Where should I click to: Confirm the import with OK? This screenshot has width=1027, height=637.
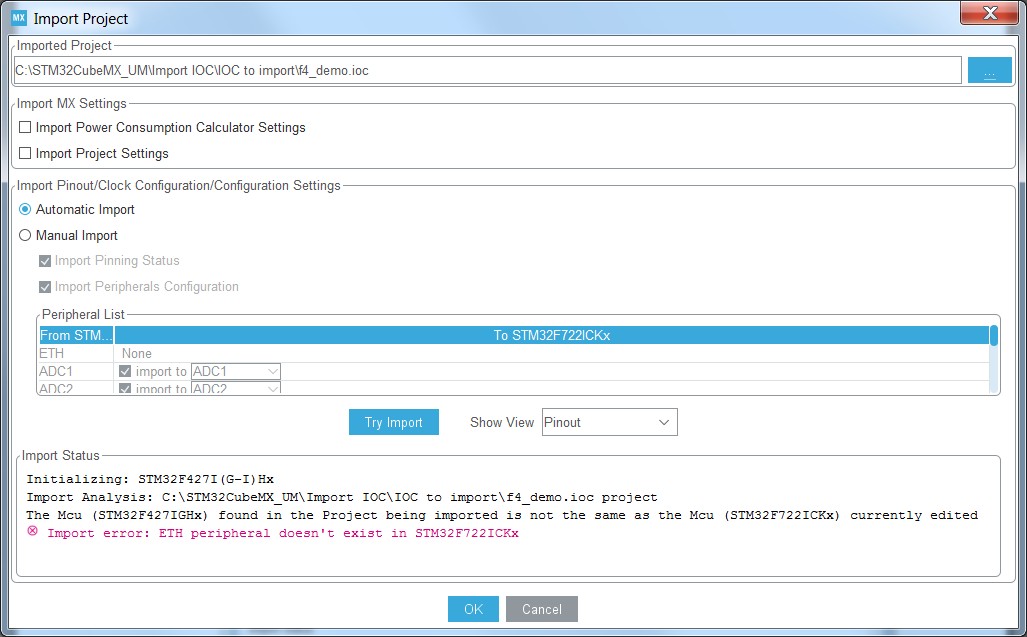pyautogui.click(x=474, y=609)
